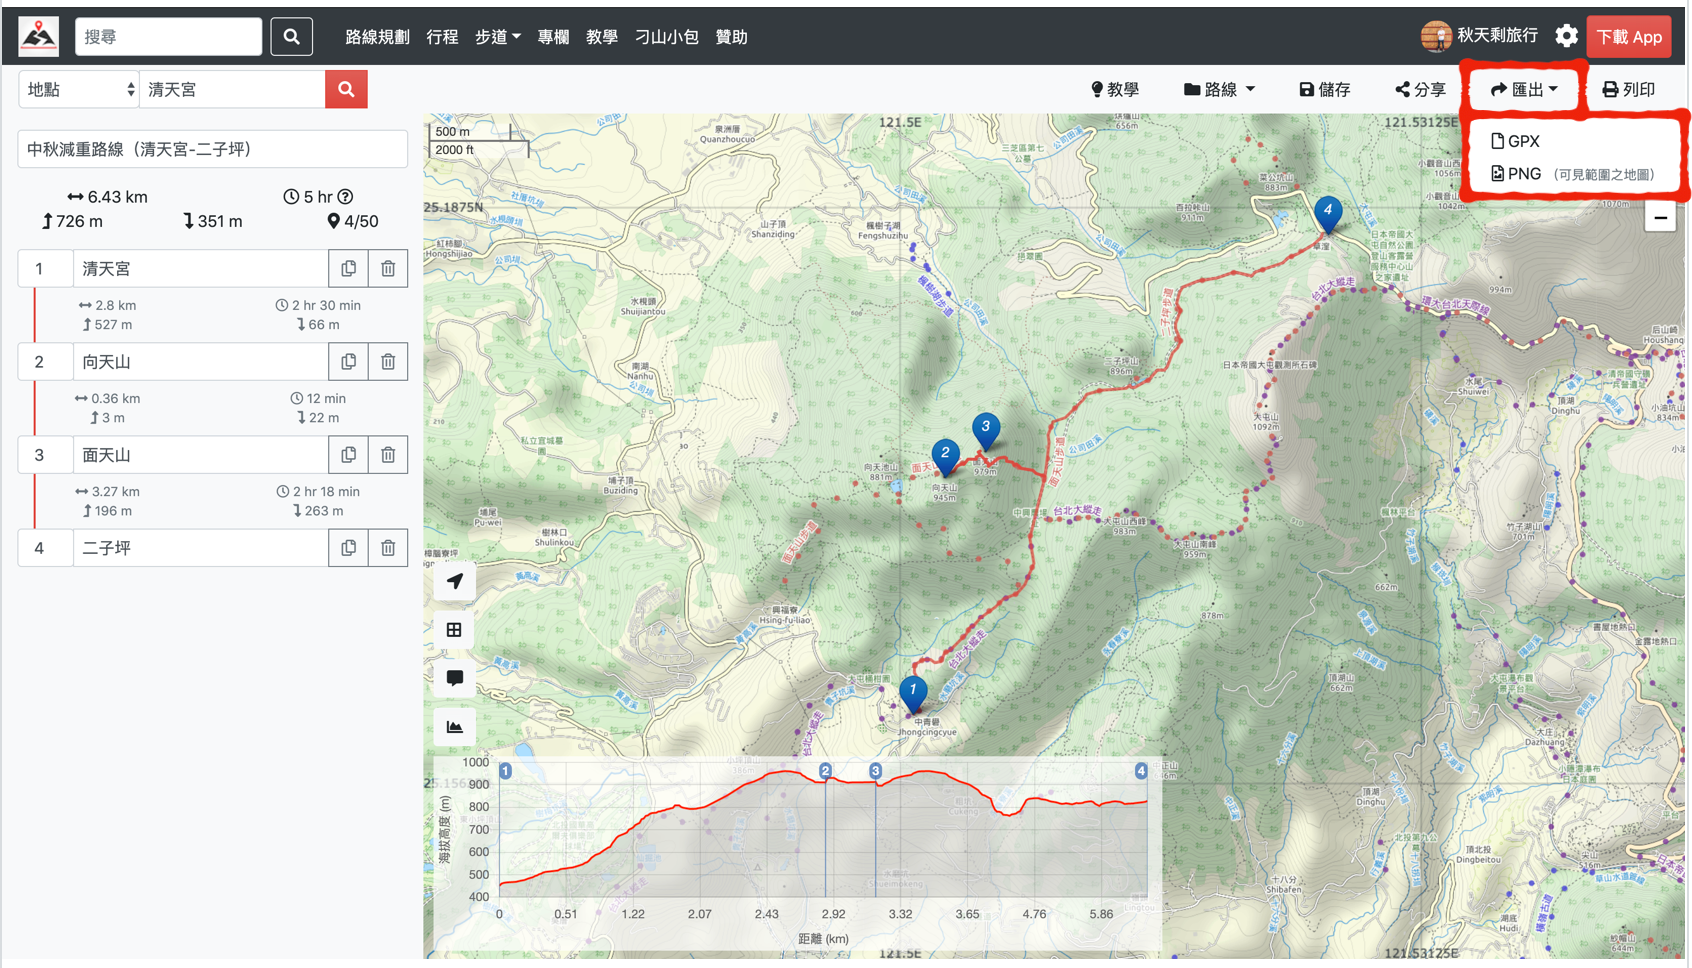Click the locate-me arrow on map
Image resolution: width=1692 pixels, height=968 pixels.
point(454,581)
